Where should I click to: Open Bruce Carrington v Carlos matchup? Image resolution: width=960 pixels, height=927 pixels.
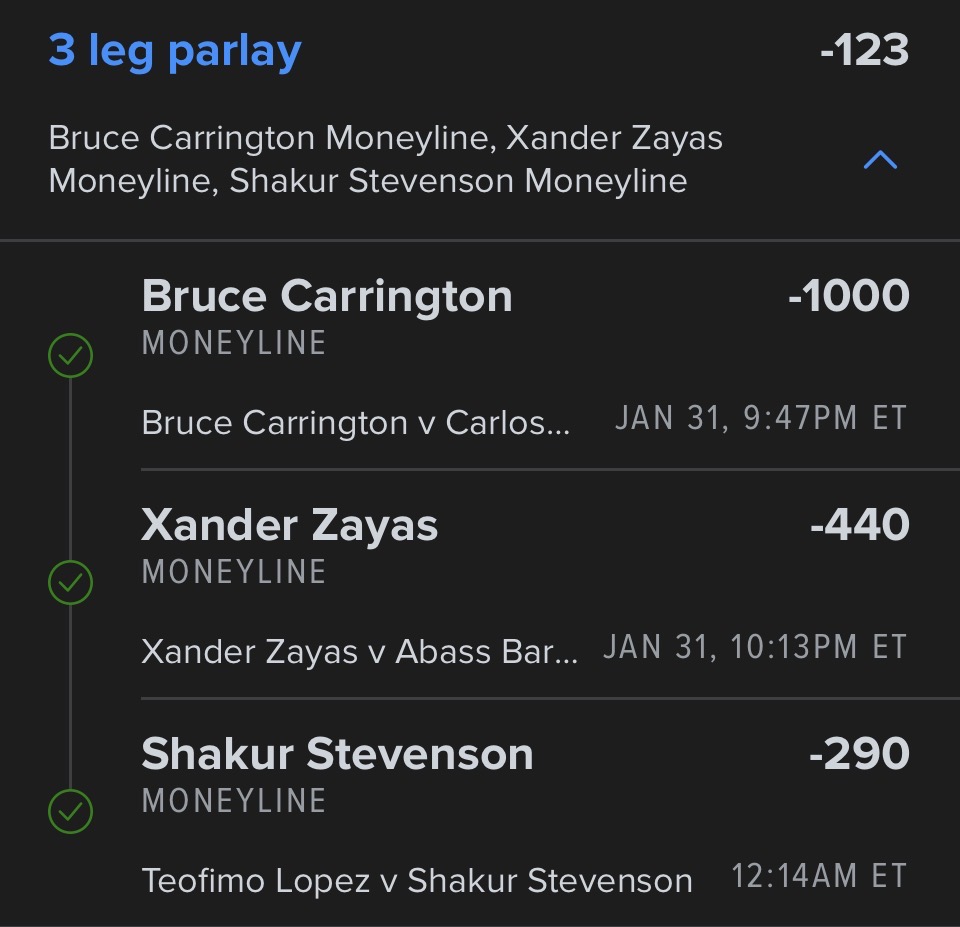click(356, 423)
